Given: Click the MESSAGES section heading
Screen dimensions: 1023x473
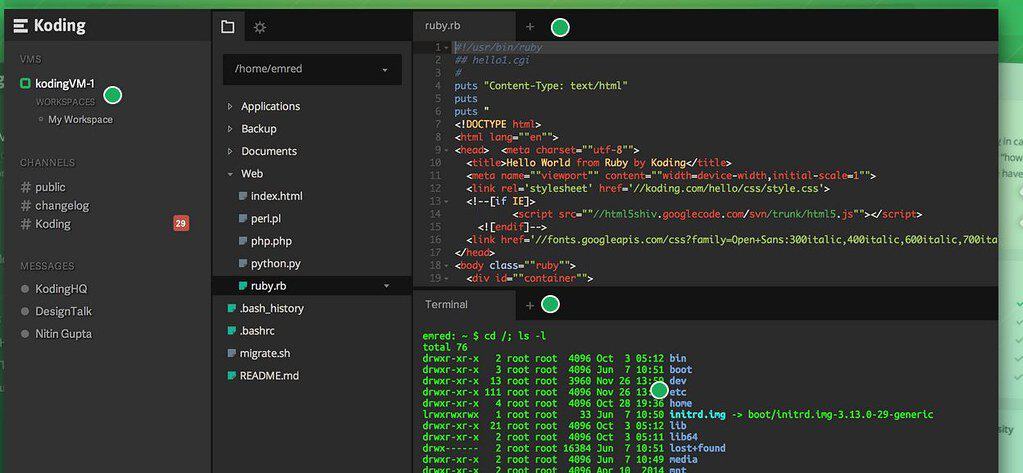Looking at the screenshot, I should 47,266.
